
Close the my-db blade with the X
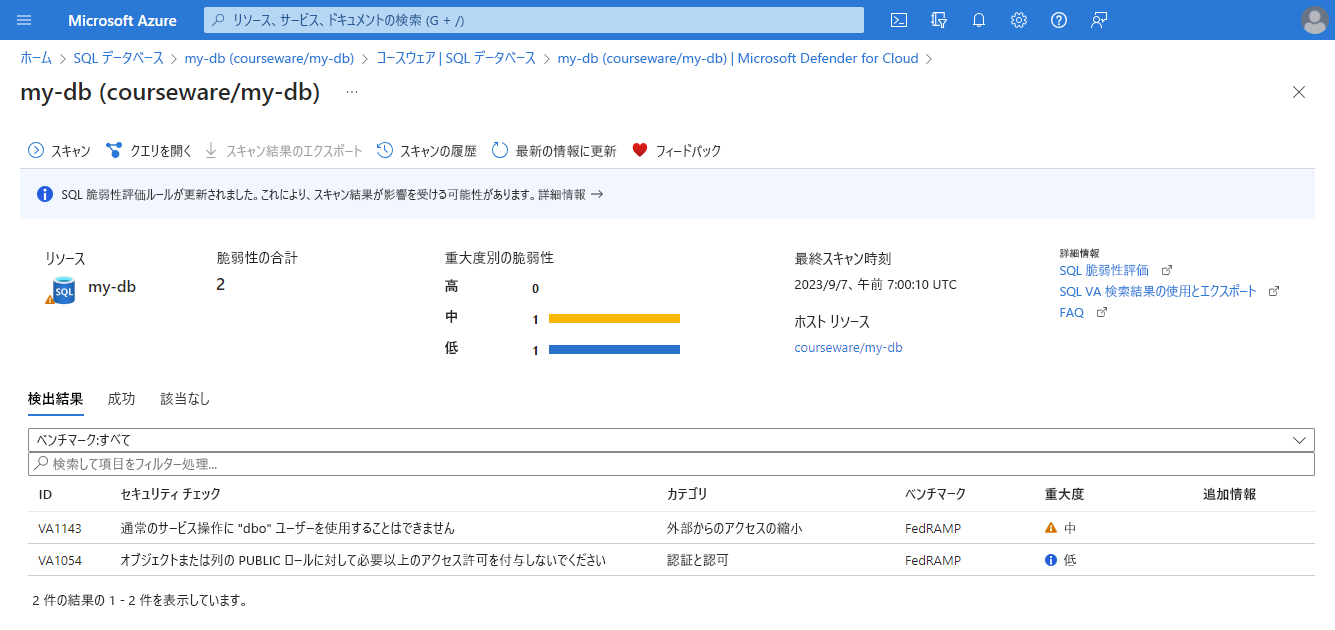pos(1299,92)
